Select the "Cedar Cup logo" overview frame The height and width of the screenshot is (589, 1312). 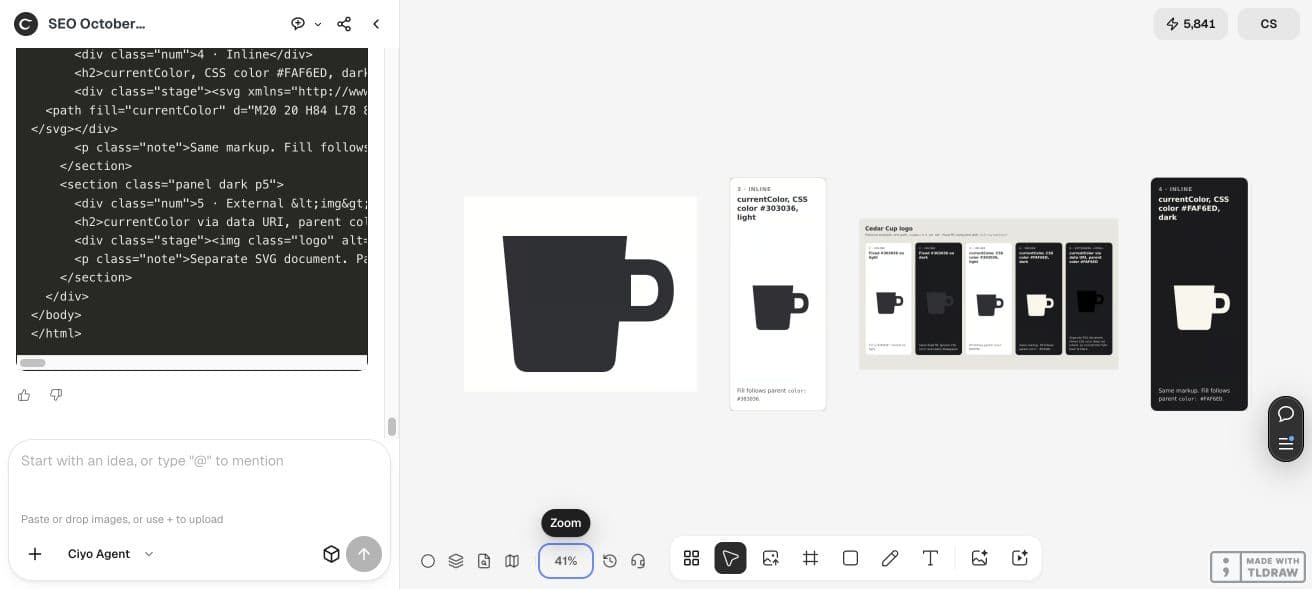click(988, 294)
